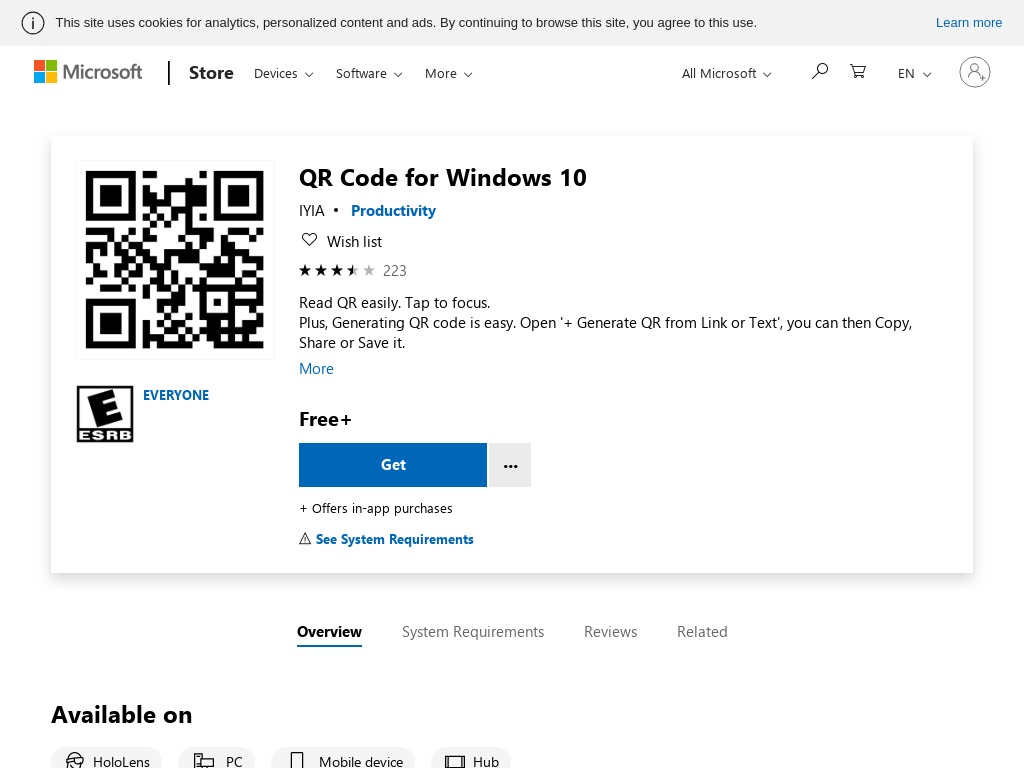Switch to the Reviews tab

tap(610, 632)
